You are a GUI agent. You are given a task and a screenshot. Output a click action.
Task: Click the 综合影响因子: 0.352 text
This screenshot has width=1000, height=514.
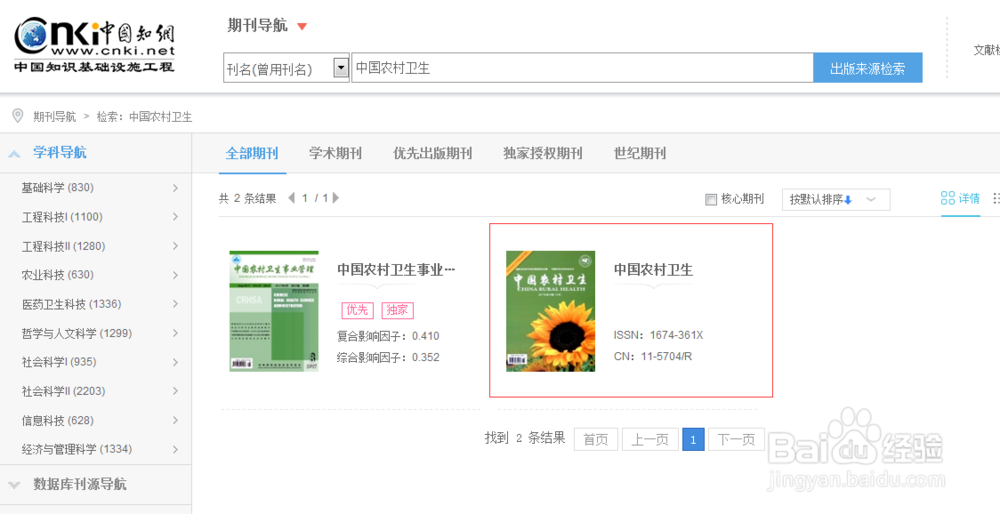(388, 357)
